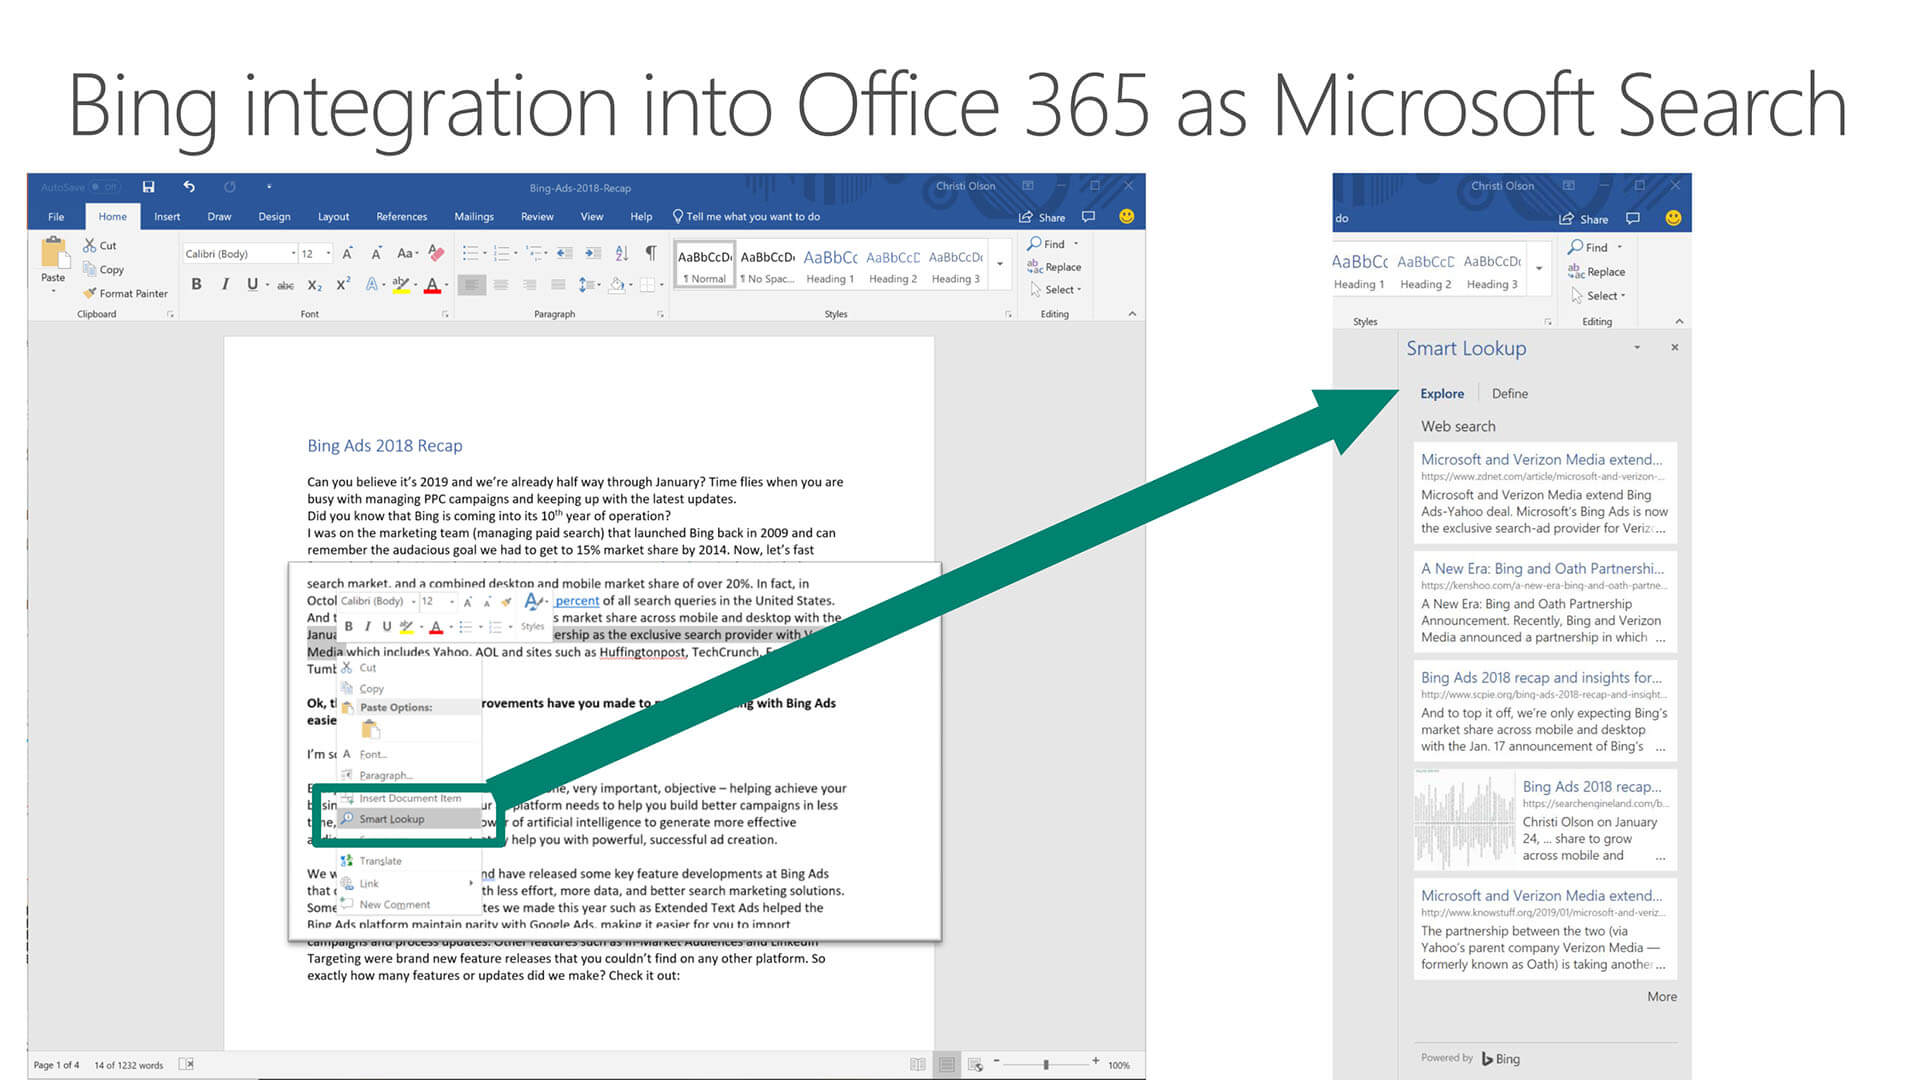The image size is (1920, 1080).
Task: Open the Select dropdown in main window Editing group
Action: point(1055,290)
